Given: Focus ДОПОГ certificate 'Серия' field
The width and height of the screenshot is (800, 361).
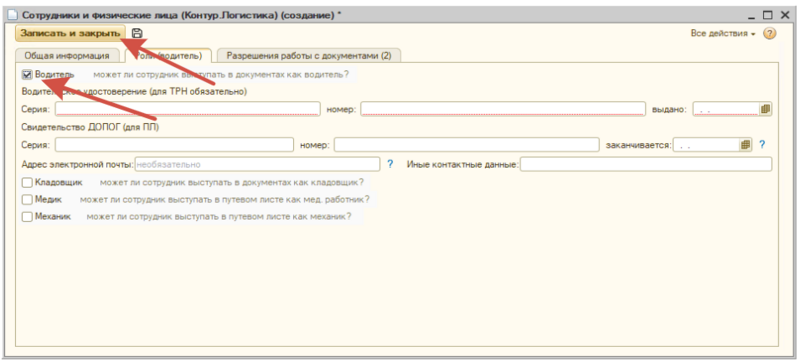Looking at the screenshot, I should click(174, 145).
